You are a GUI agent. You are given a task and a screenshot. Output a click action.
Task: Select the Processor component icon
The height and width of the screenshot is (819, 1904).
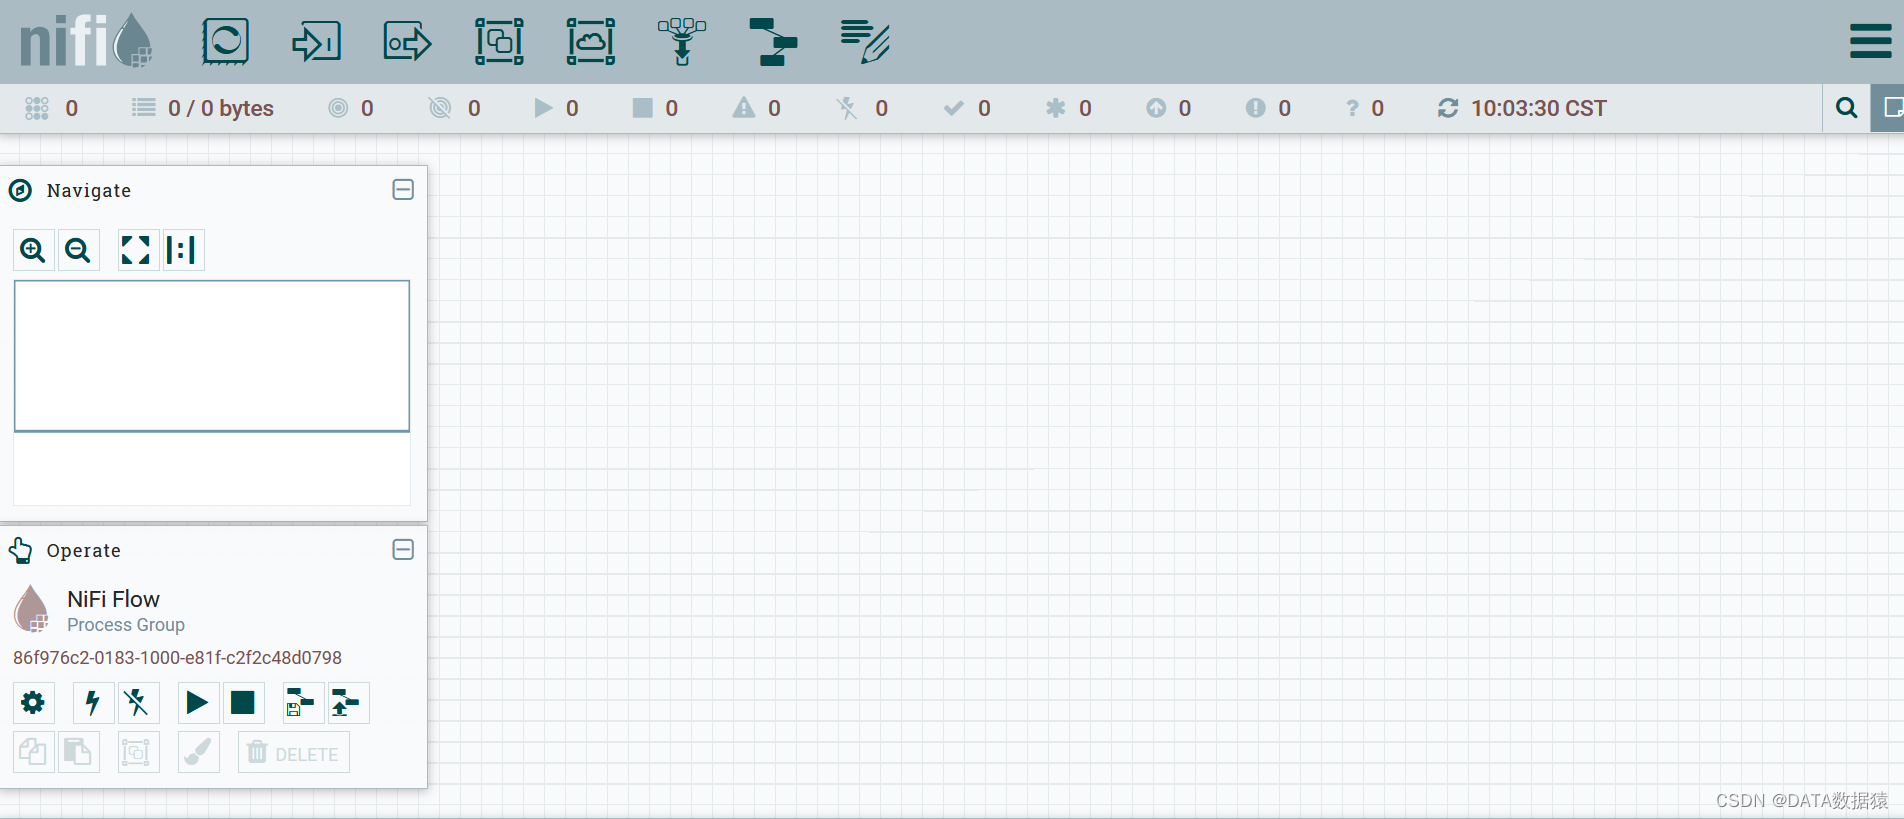click(x=225, y=42)
